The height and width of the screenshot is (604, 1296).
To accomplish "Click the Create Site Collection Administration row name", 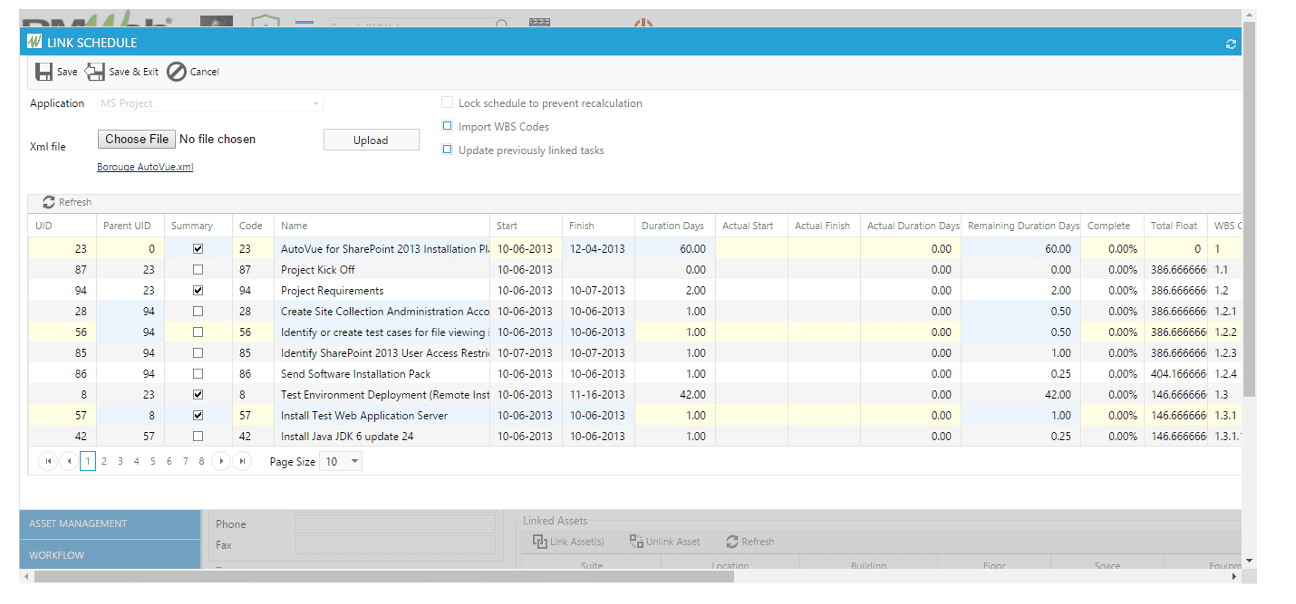I will click(x=382, y=312).
